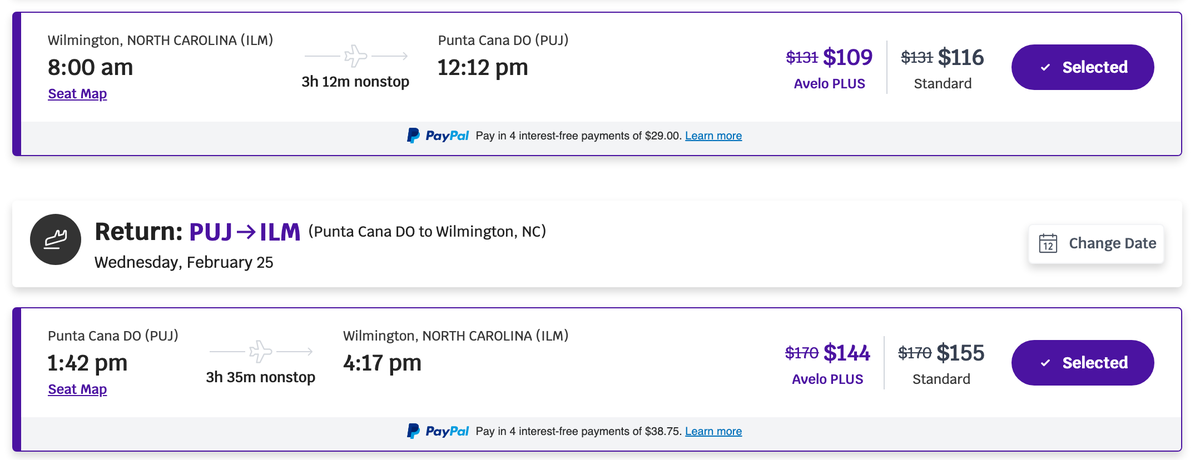Click the PayPal logo under the 8:00 am flight
This screenshot has height=460, width=1200.
438,136
